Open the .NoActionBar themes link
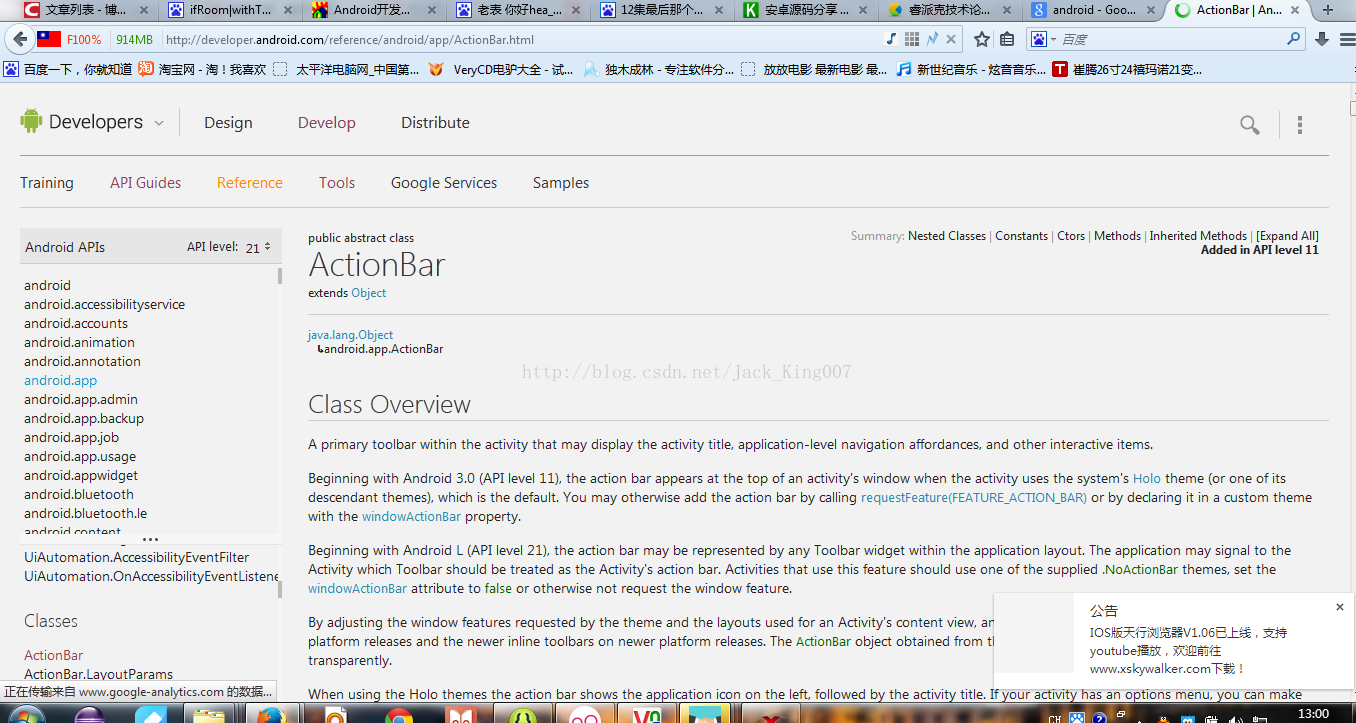The image size is (1356, 723). [1141, 570]
